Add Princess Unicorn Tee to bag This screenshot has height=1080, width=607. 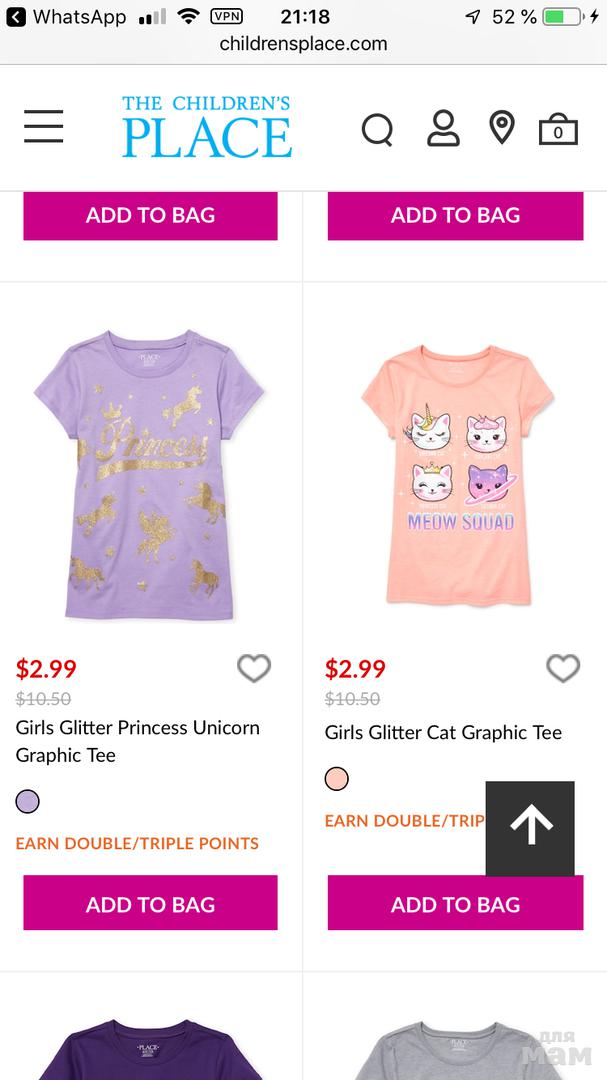coord(150,904)
